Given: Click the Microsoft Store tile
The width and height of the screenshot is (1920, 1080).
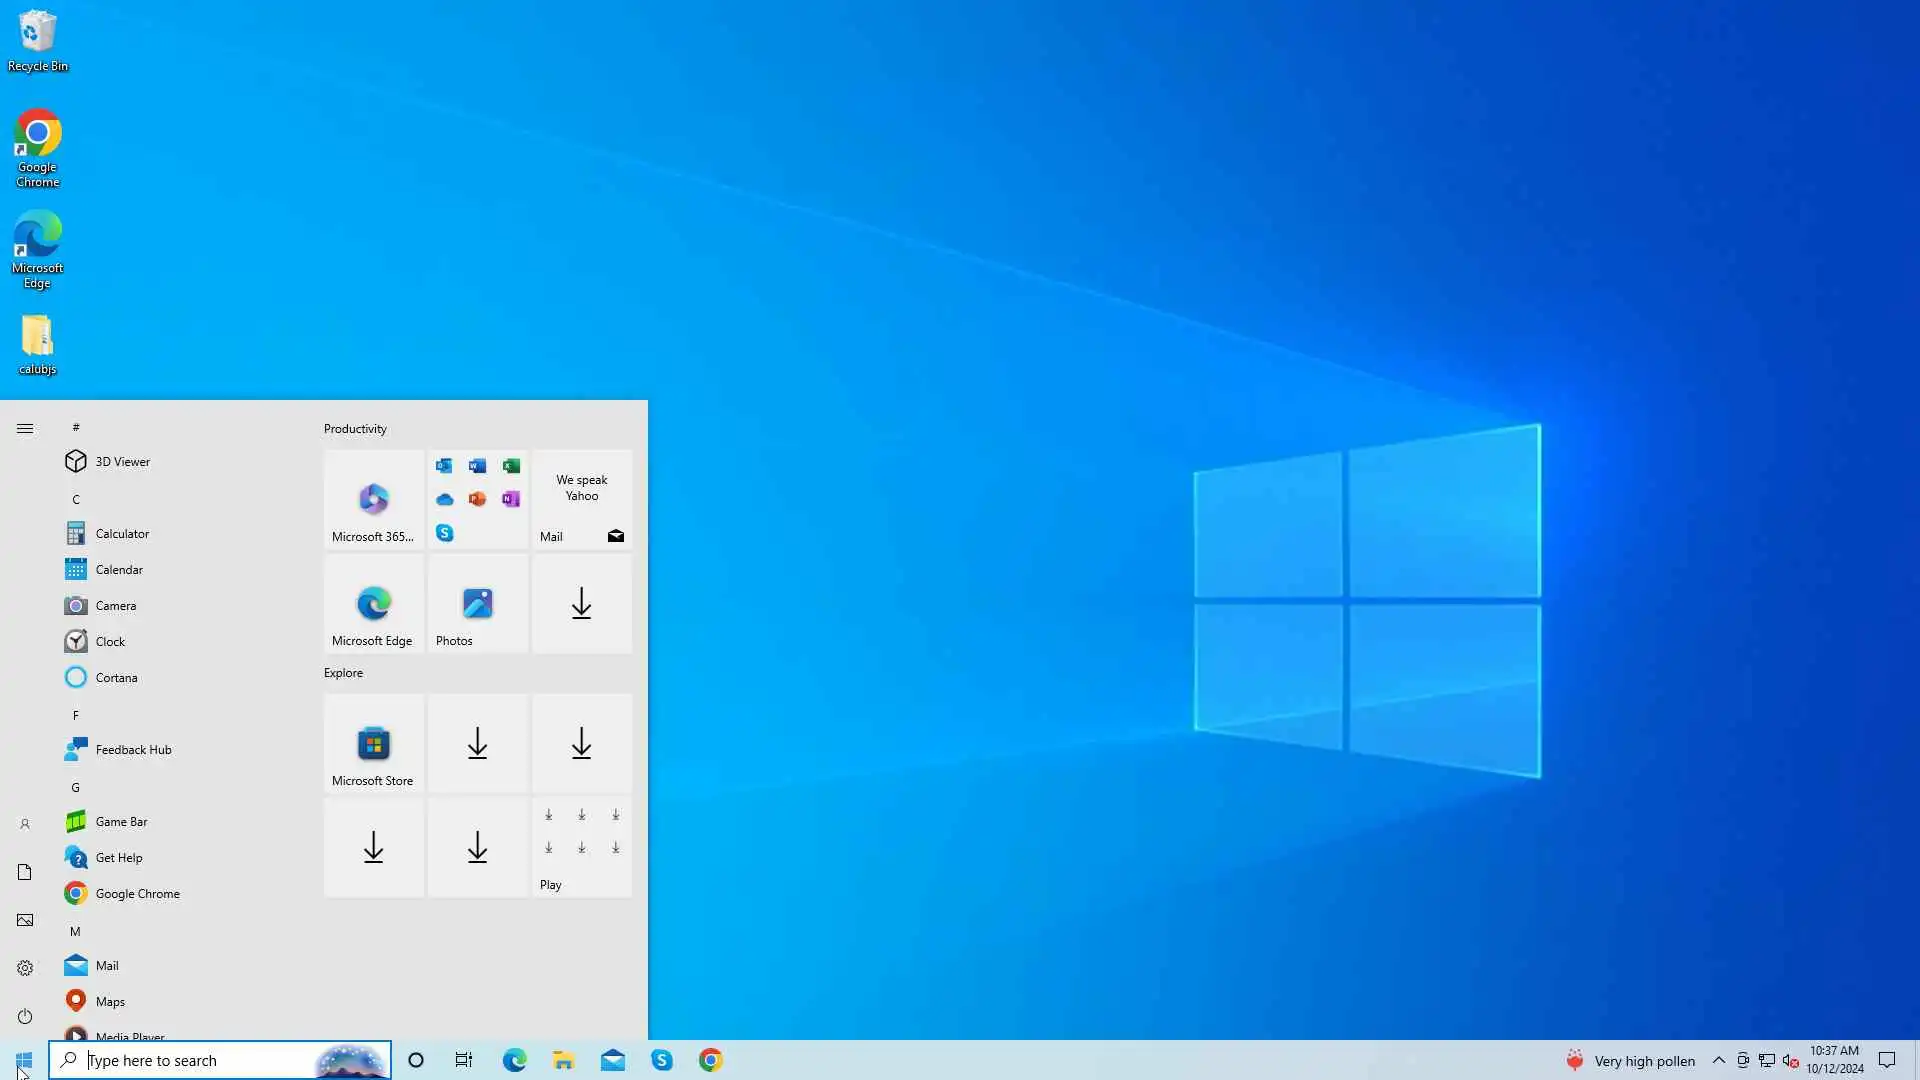Looking at the screenshot, I should (373, 744).
